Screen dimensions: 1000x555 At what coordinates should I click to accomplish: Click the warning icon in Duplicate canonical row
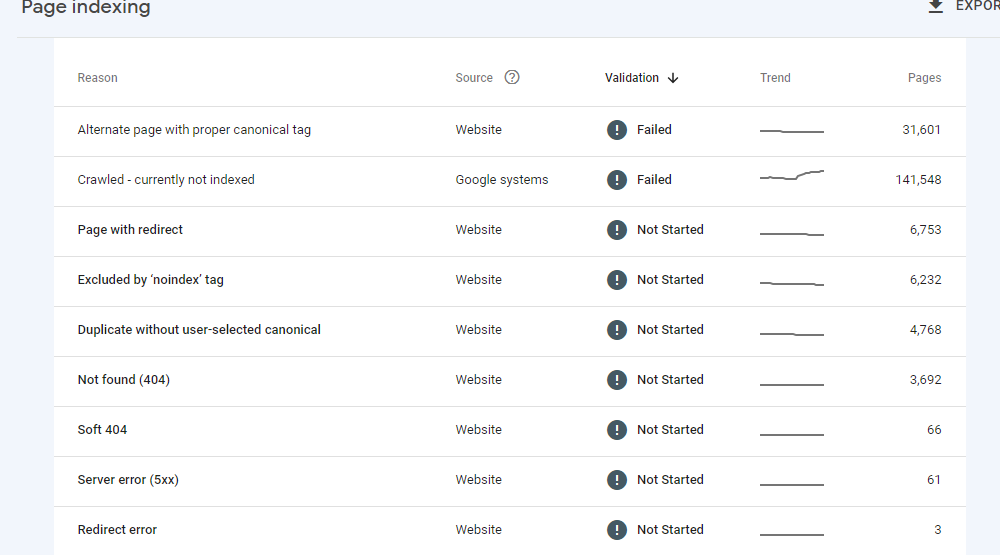pyautogui.click(x=616, y=330)
